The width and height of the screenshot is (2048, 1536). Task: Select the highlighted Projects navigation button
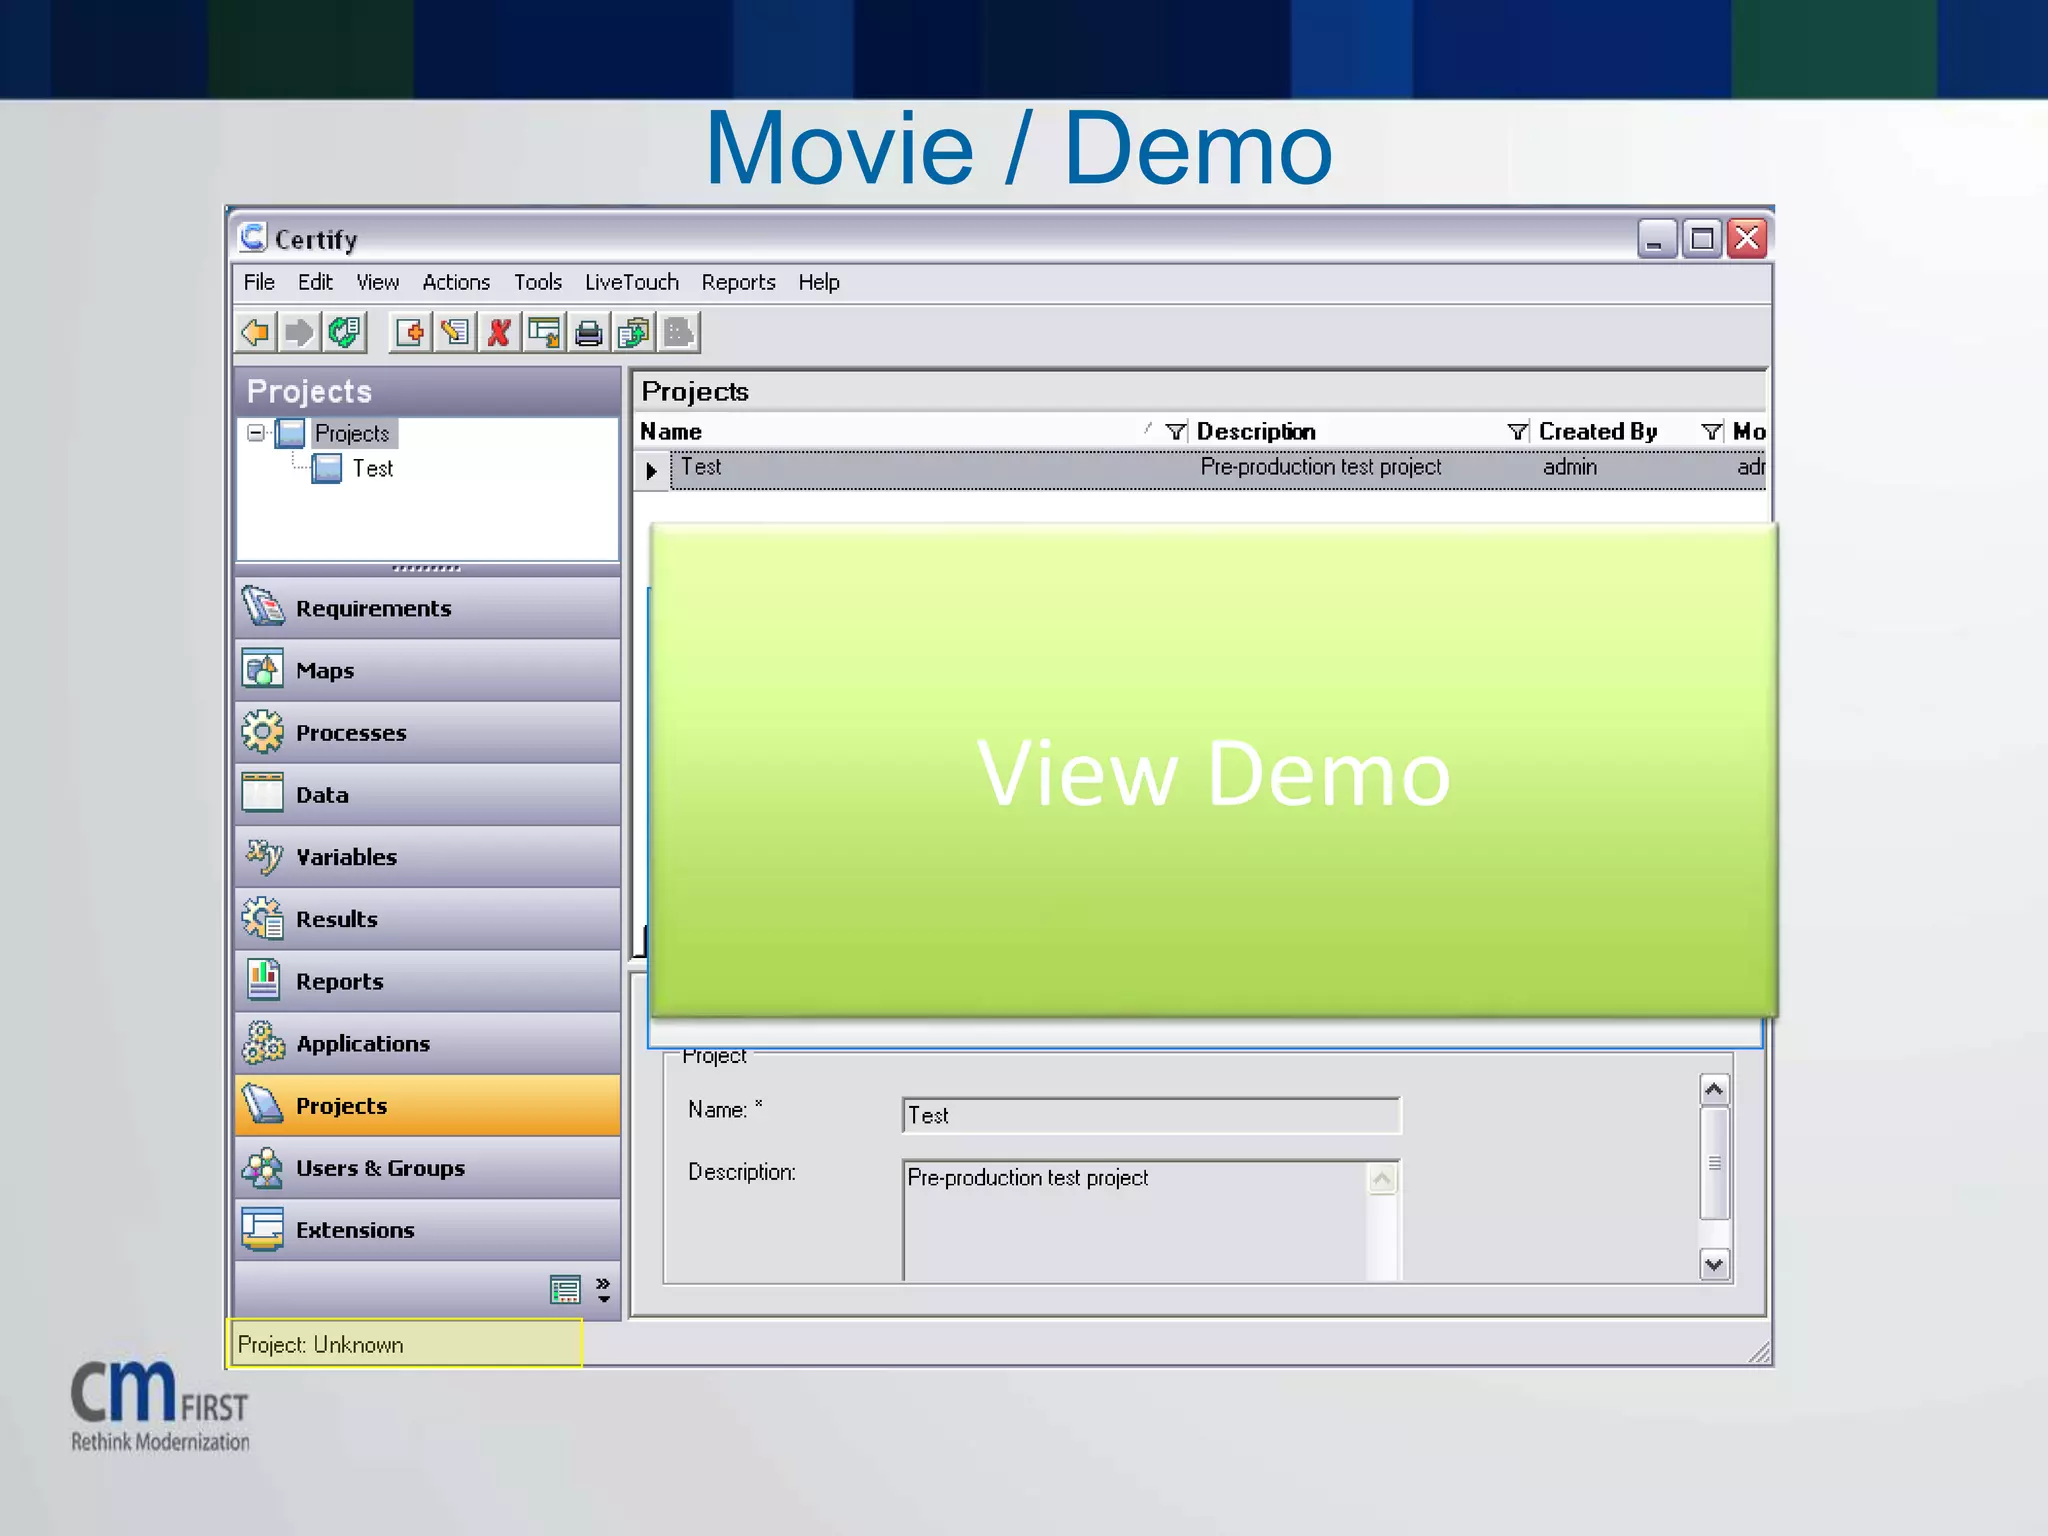pos(427,1105)
